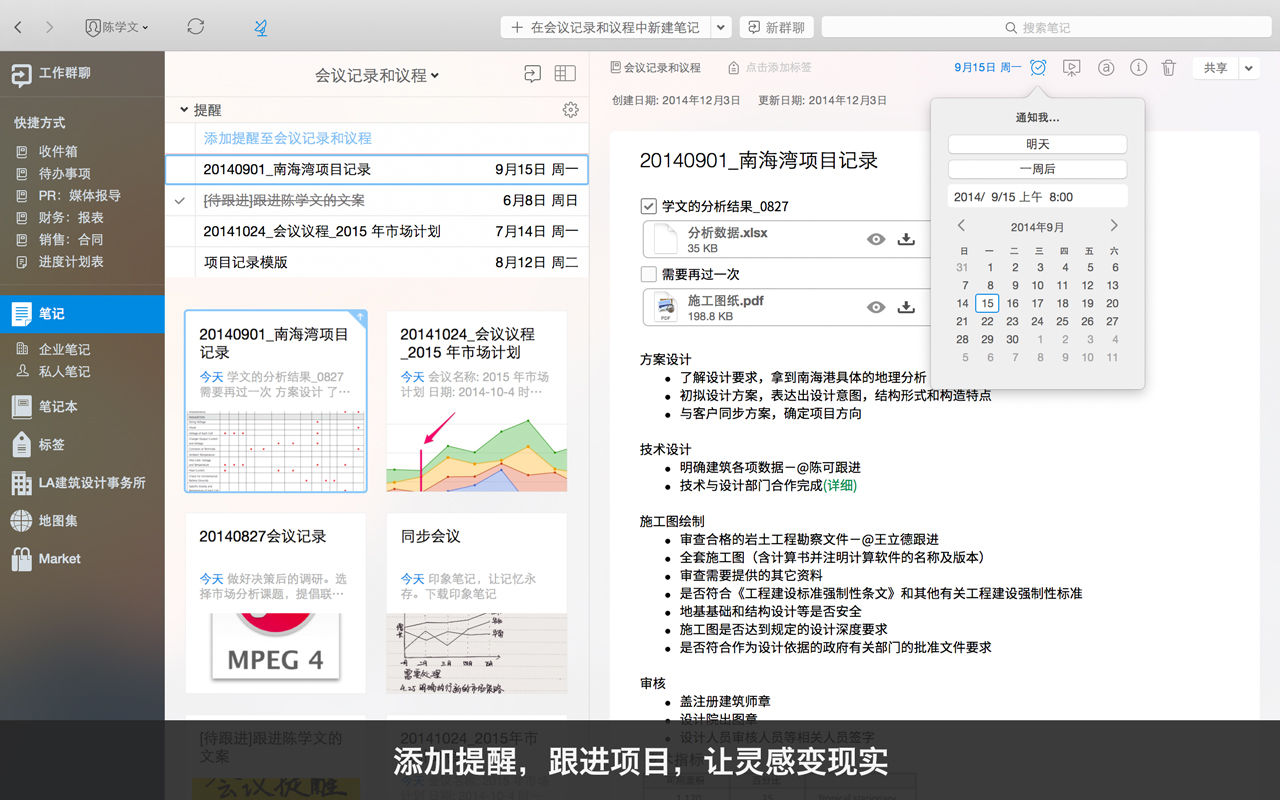This screenshot has height=800, width=1280.
Task: Go to next month in calendar
Action: coord(1113,226)
